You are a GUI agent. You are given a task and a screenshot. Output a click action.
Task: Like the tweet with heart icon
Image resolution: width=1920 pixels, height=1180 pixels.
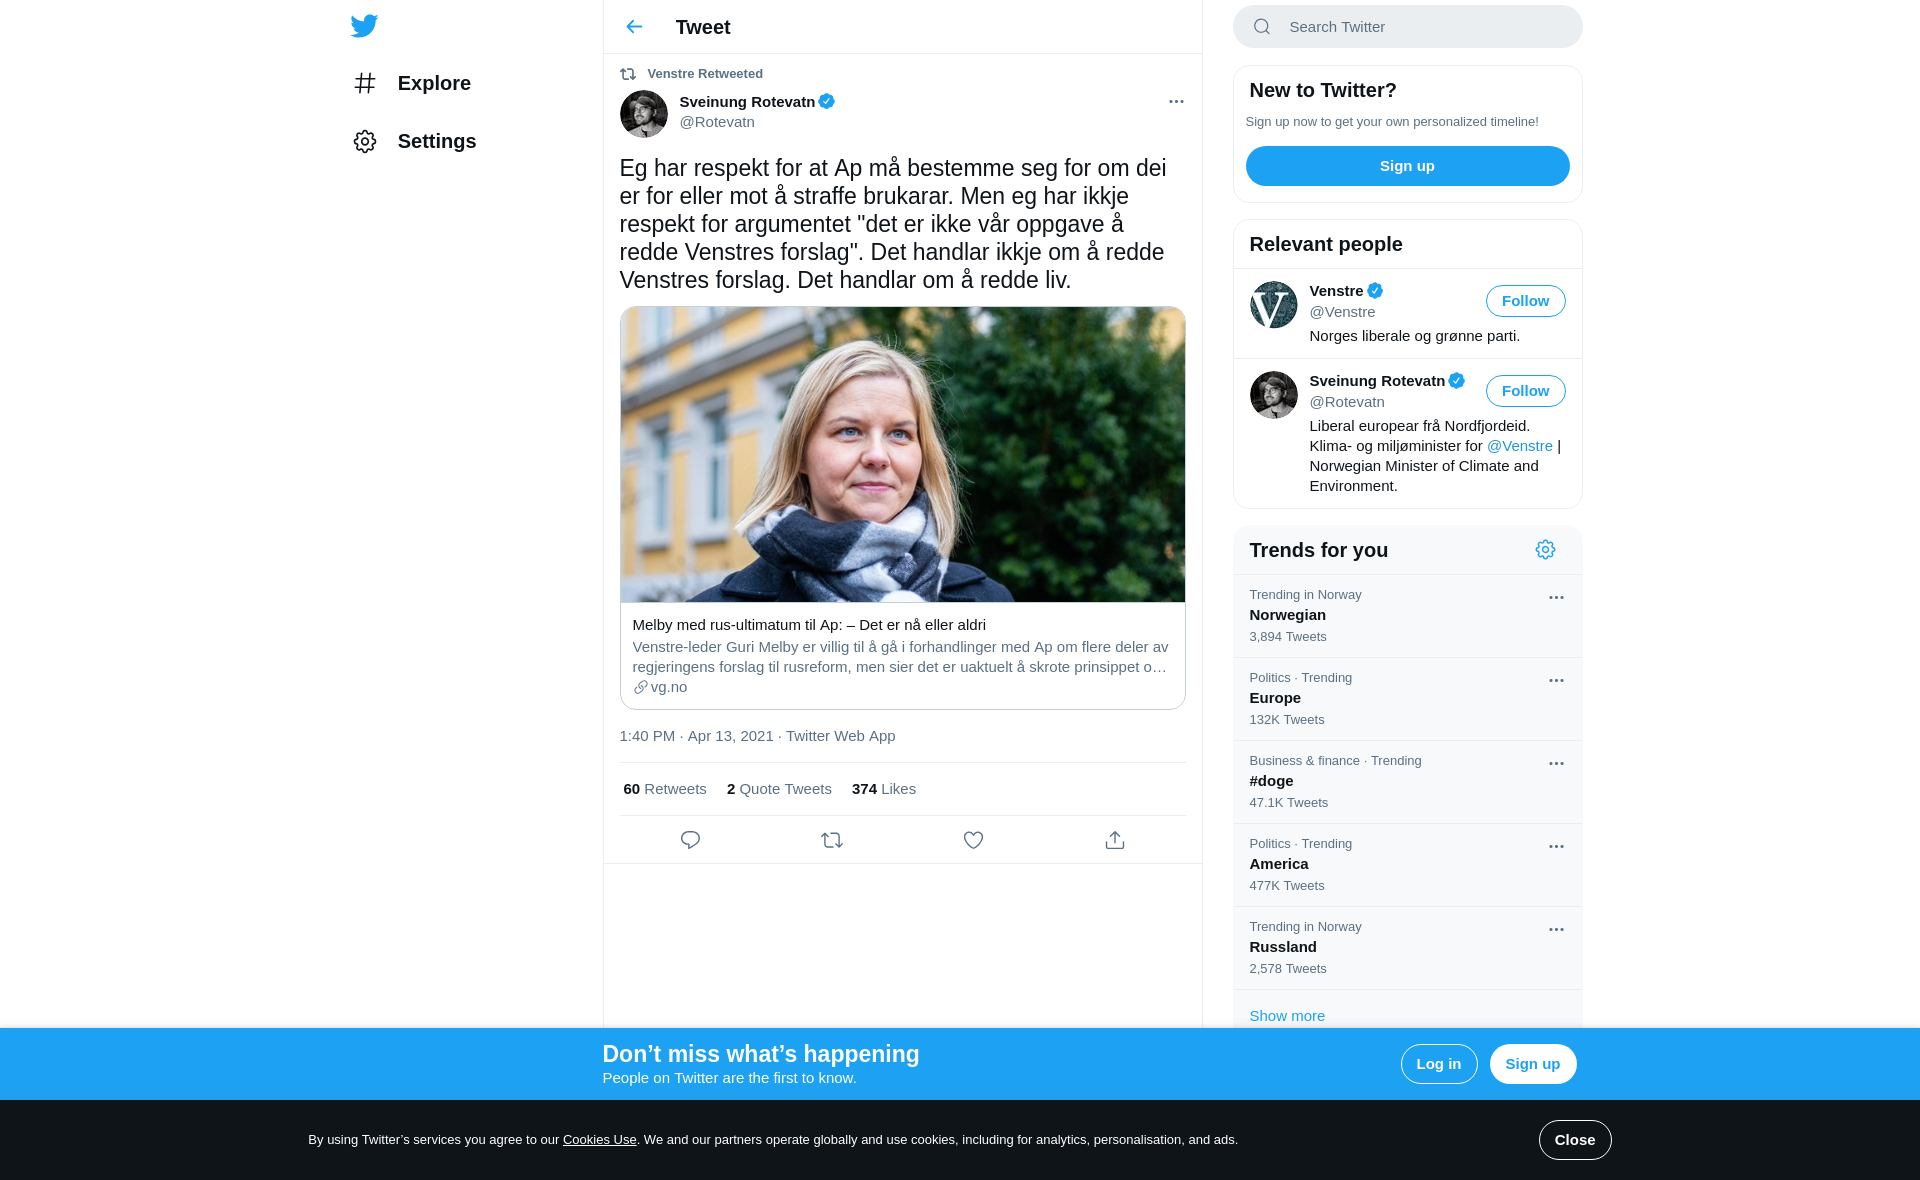point(973,840)
